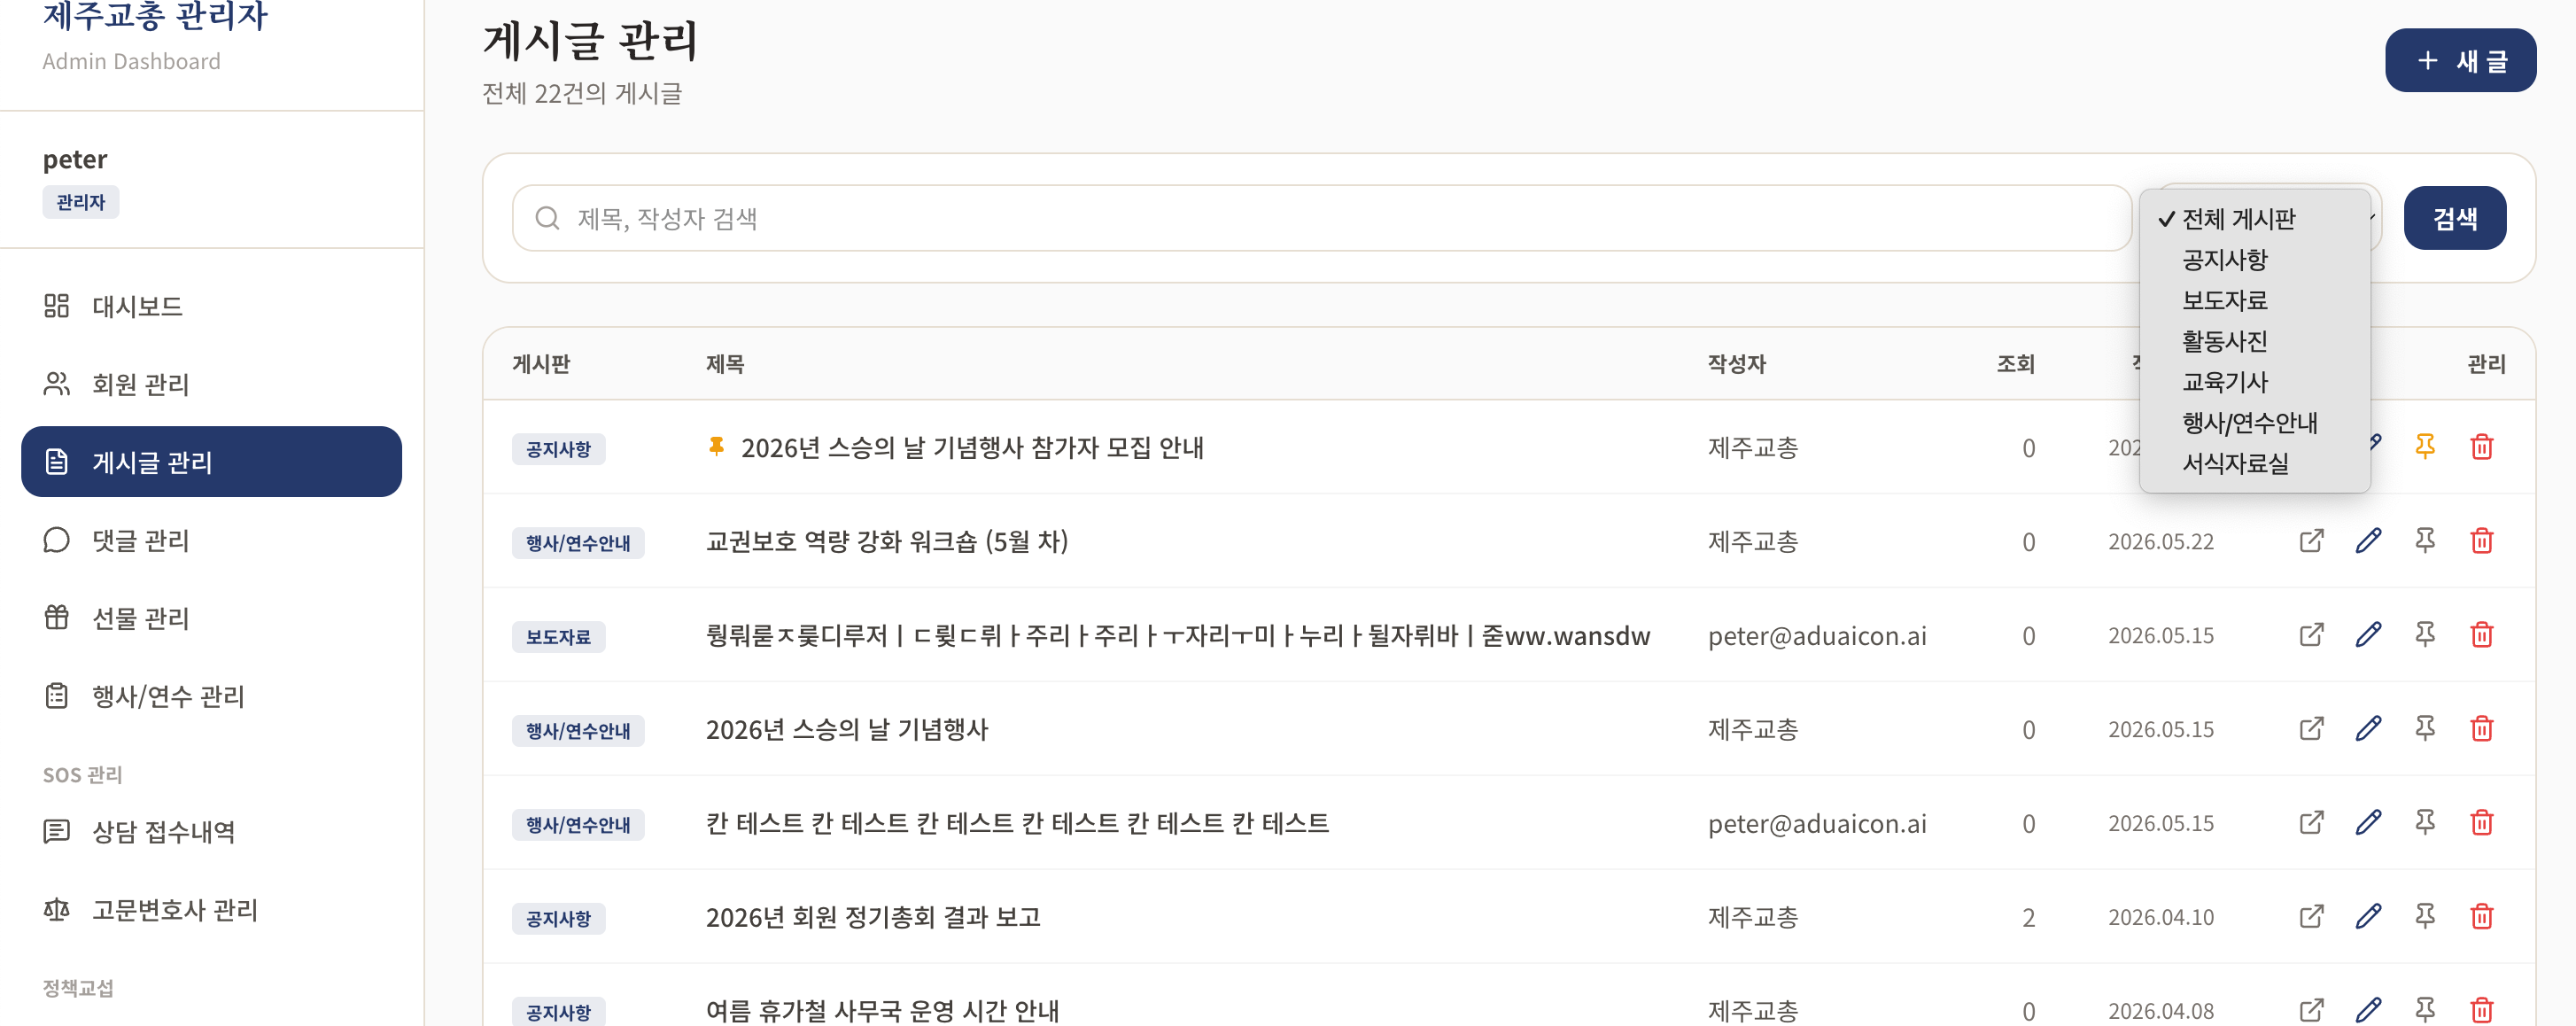Viewport: 2576px width, 1026px height.
Task: Open title 여름 휴가철 사무국 운영 시간 안내
Action: coord(882,1011)
